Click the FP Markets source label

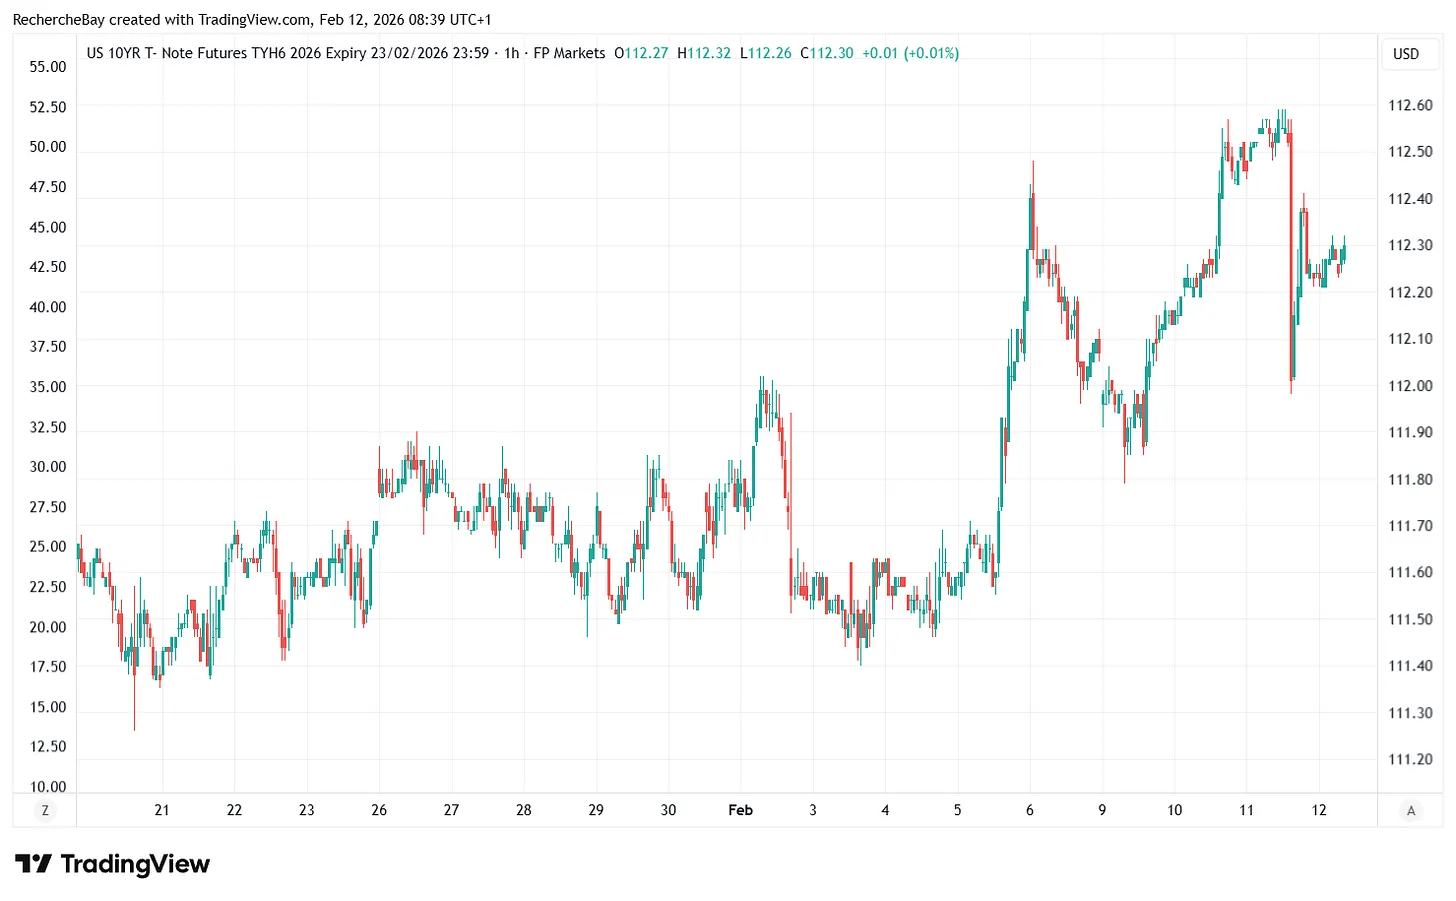coord(571,53)
